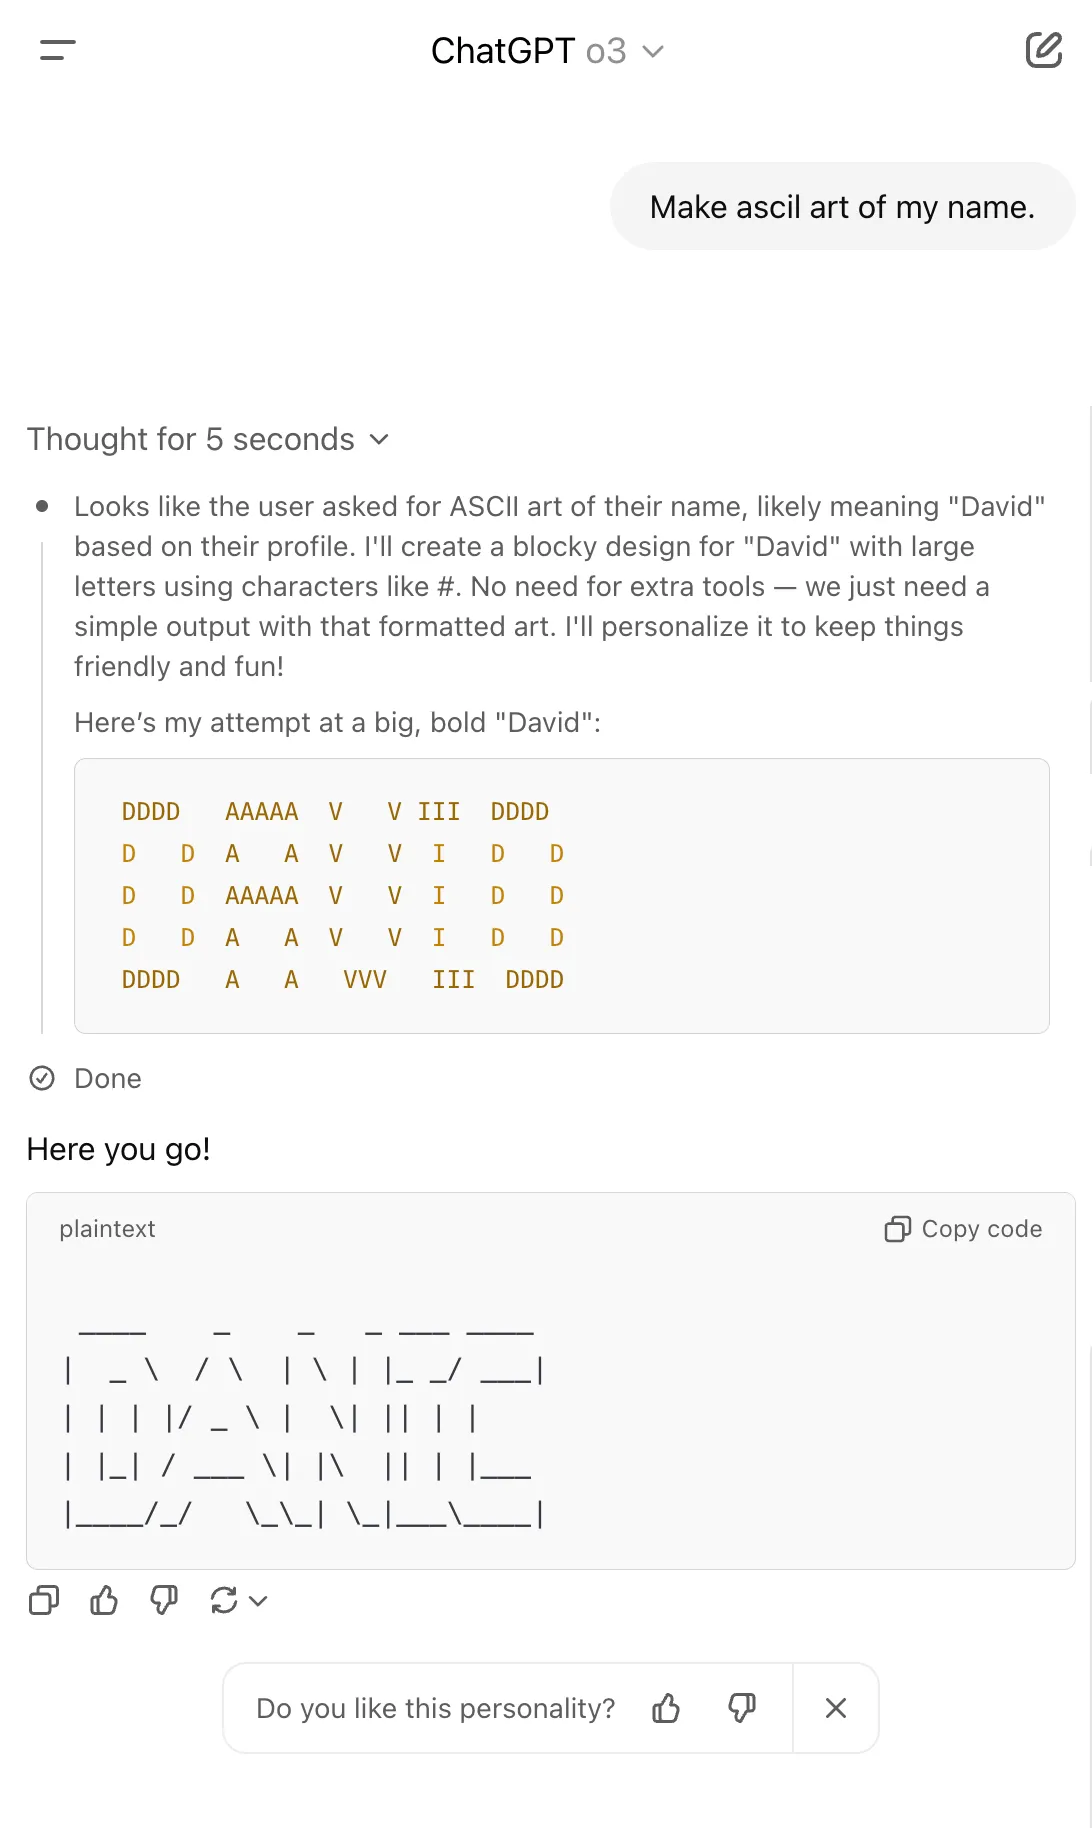Open the sidebar menu icon
This screenshot has width=1092, height=1828.
pyautogui.click(x=58, y=50)
